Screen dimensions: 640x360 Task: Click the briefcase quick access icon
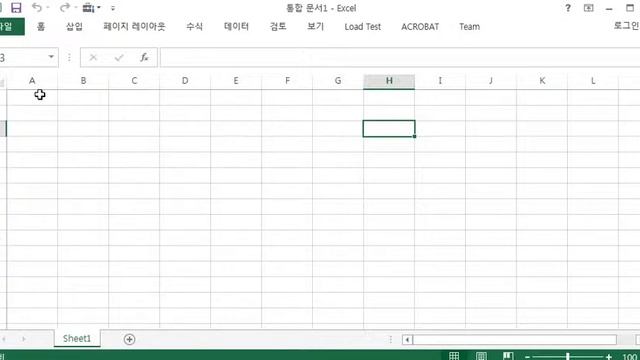(88, 7)
